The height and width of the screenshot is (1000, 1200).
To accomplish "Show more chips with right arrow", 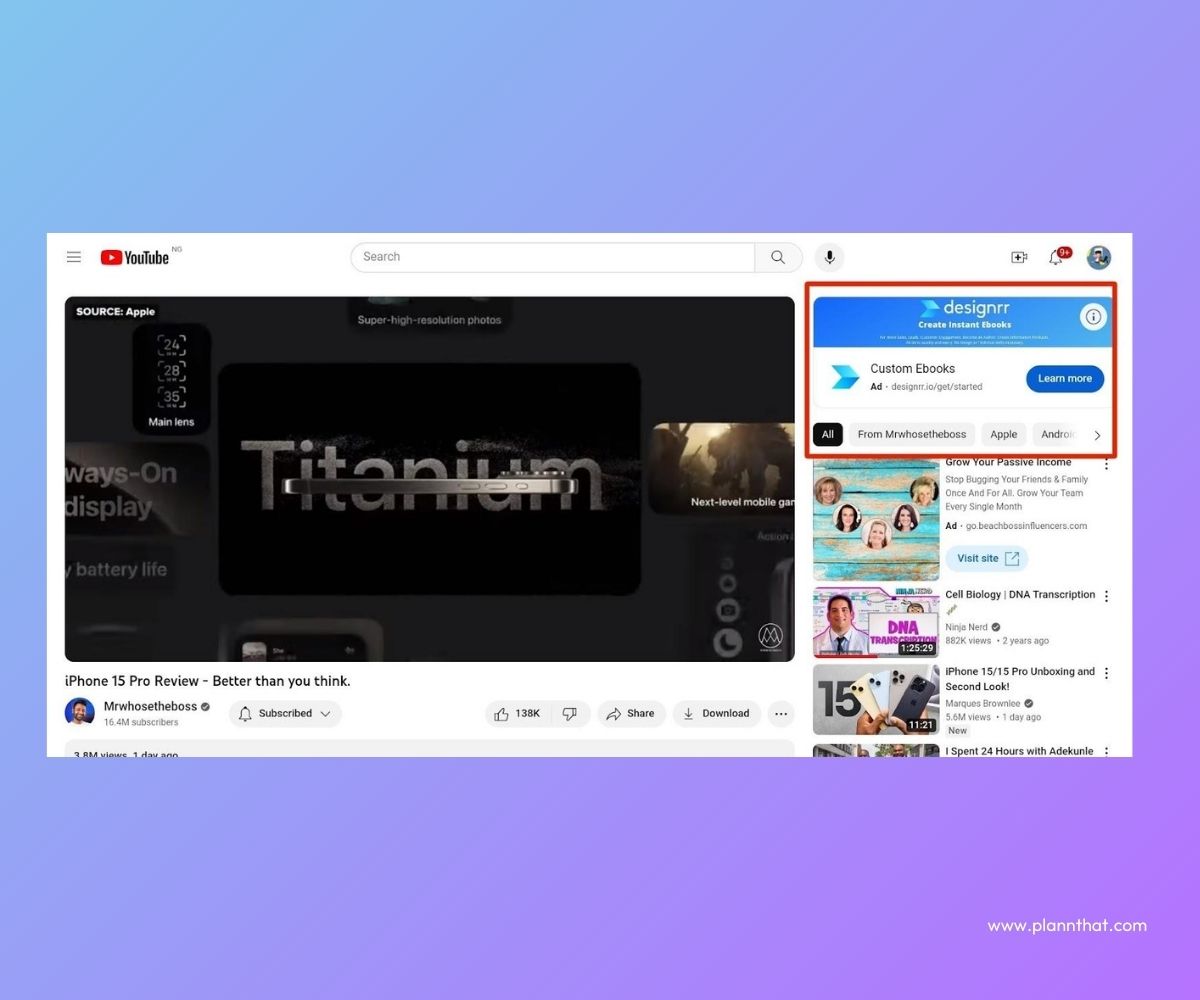I will [x=1097, y=435].
